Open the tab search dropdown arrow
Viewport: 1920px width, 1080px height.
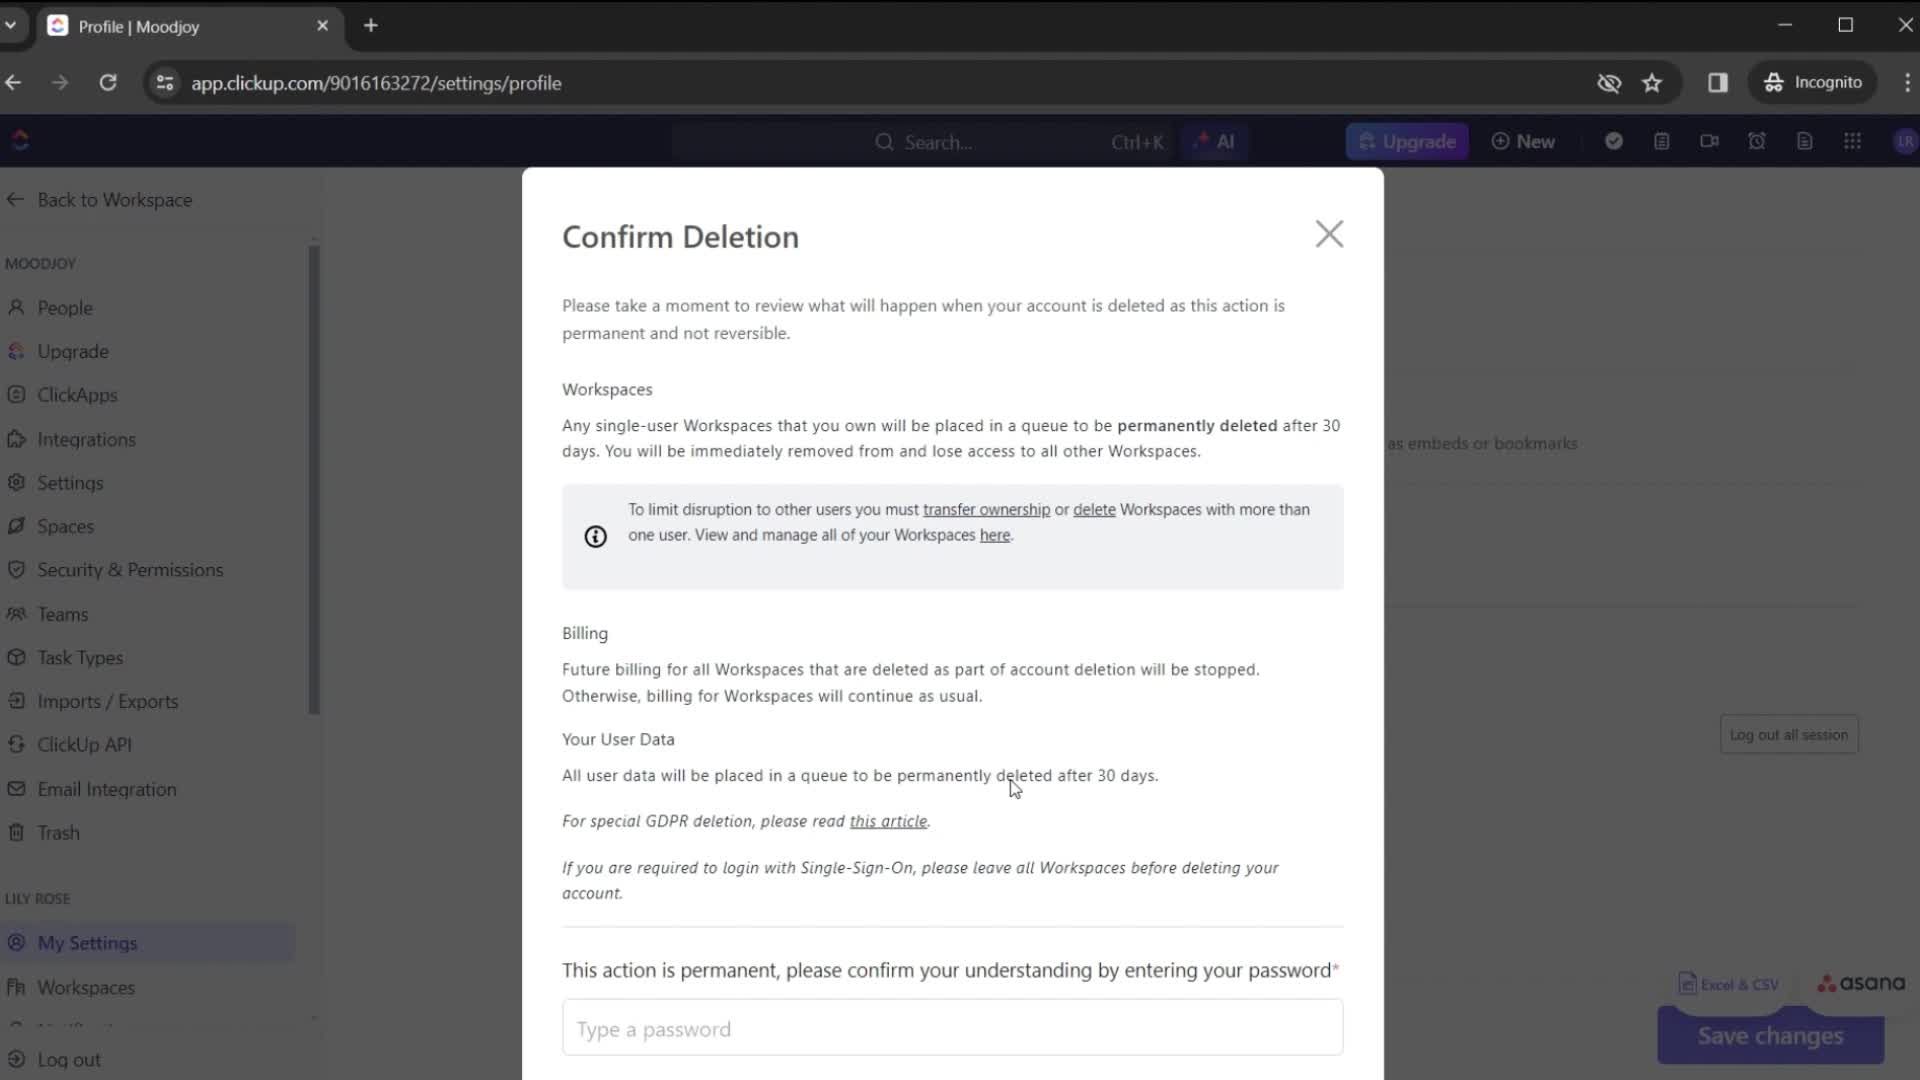[11, 26]
